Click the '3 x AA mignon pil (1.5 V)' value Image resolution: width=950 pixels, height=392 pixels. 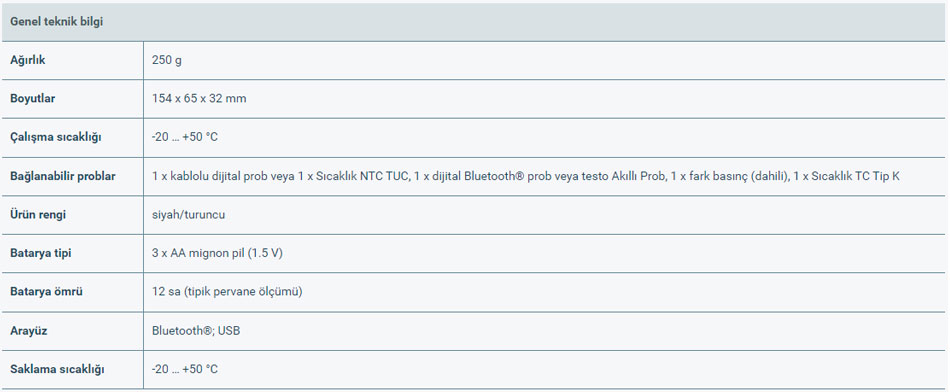point(218,253)
